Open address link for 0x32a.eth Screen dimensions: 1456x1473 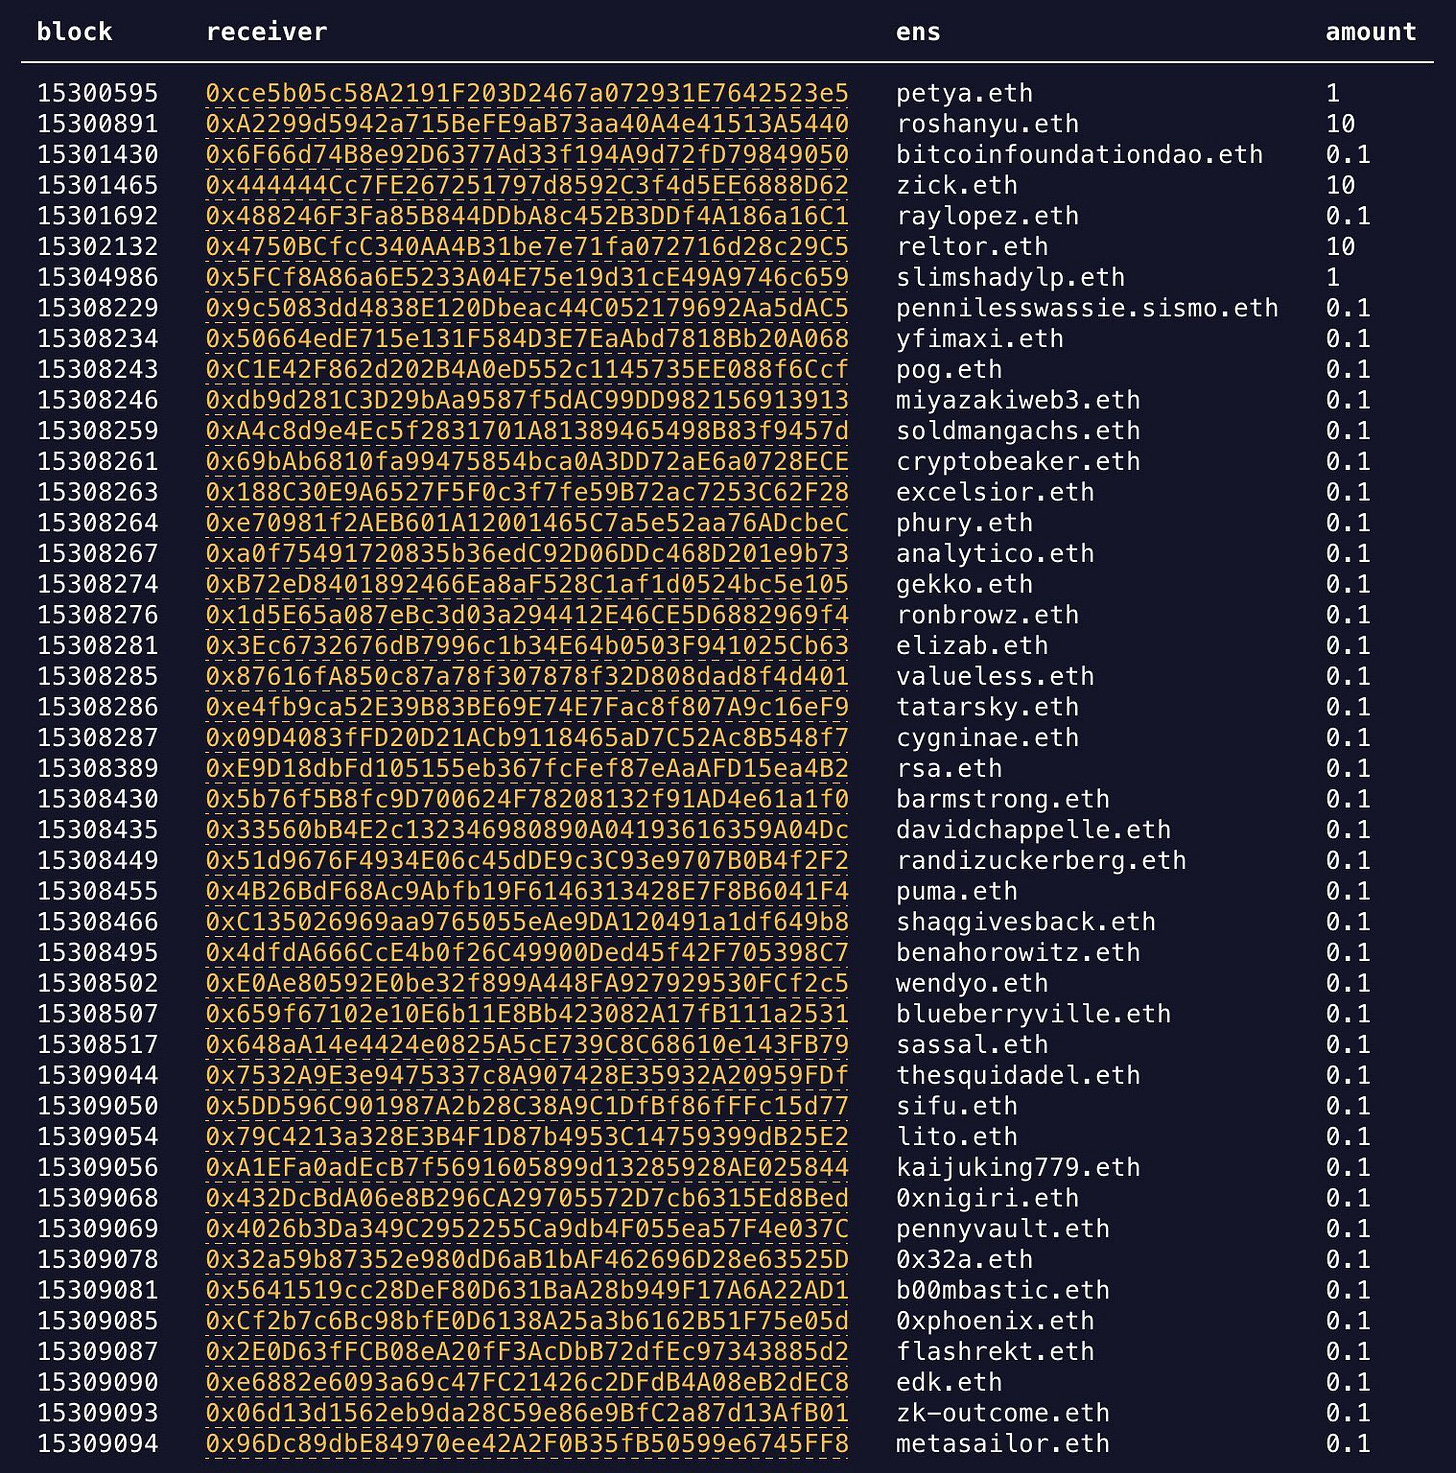click(527, 1260)
